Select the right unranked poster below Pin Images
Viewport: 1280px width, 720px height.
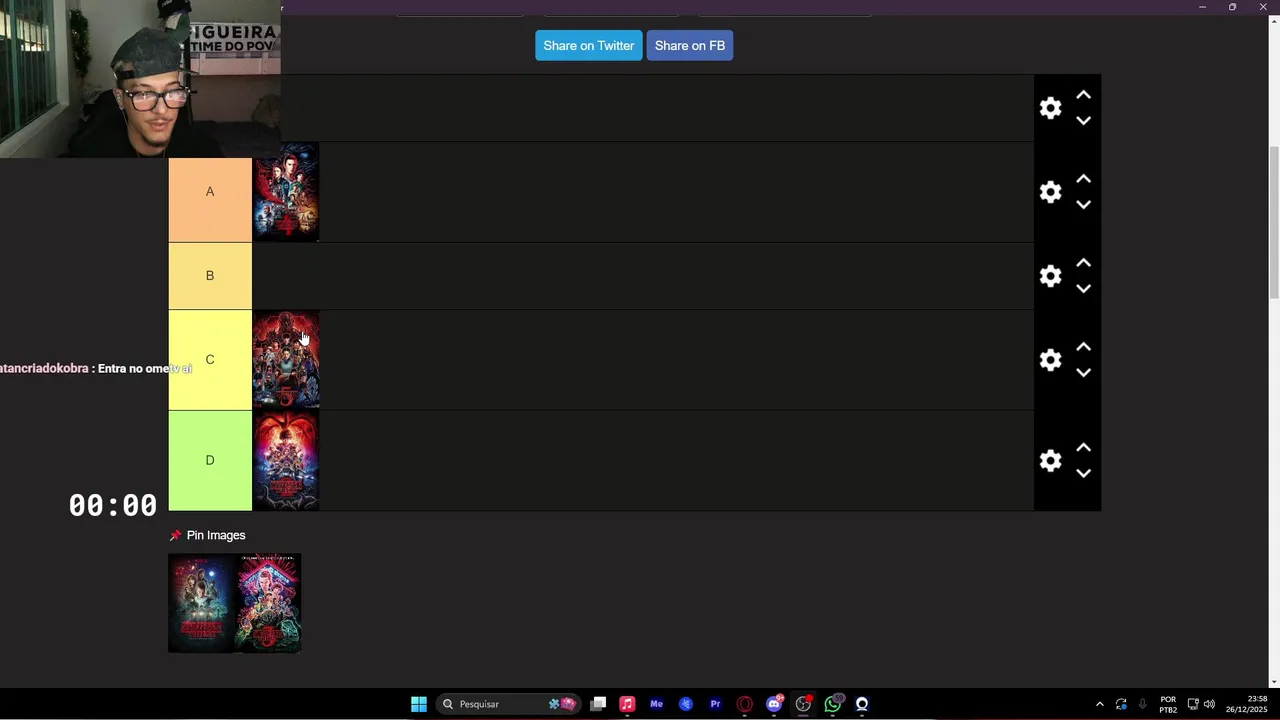268,603
